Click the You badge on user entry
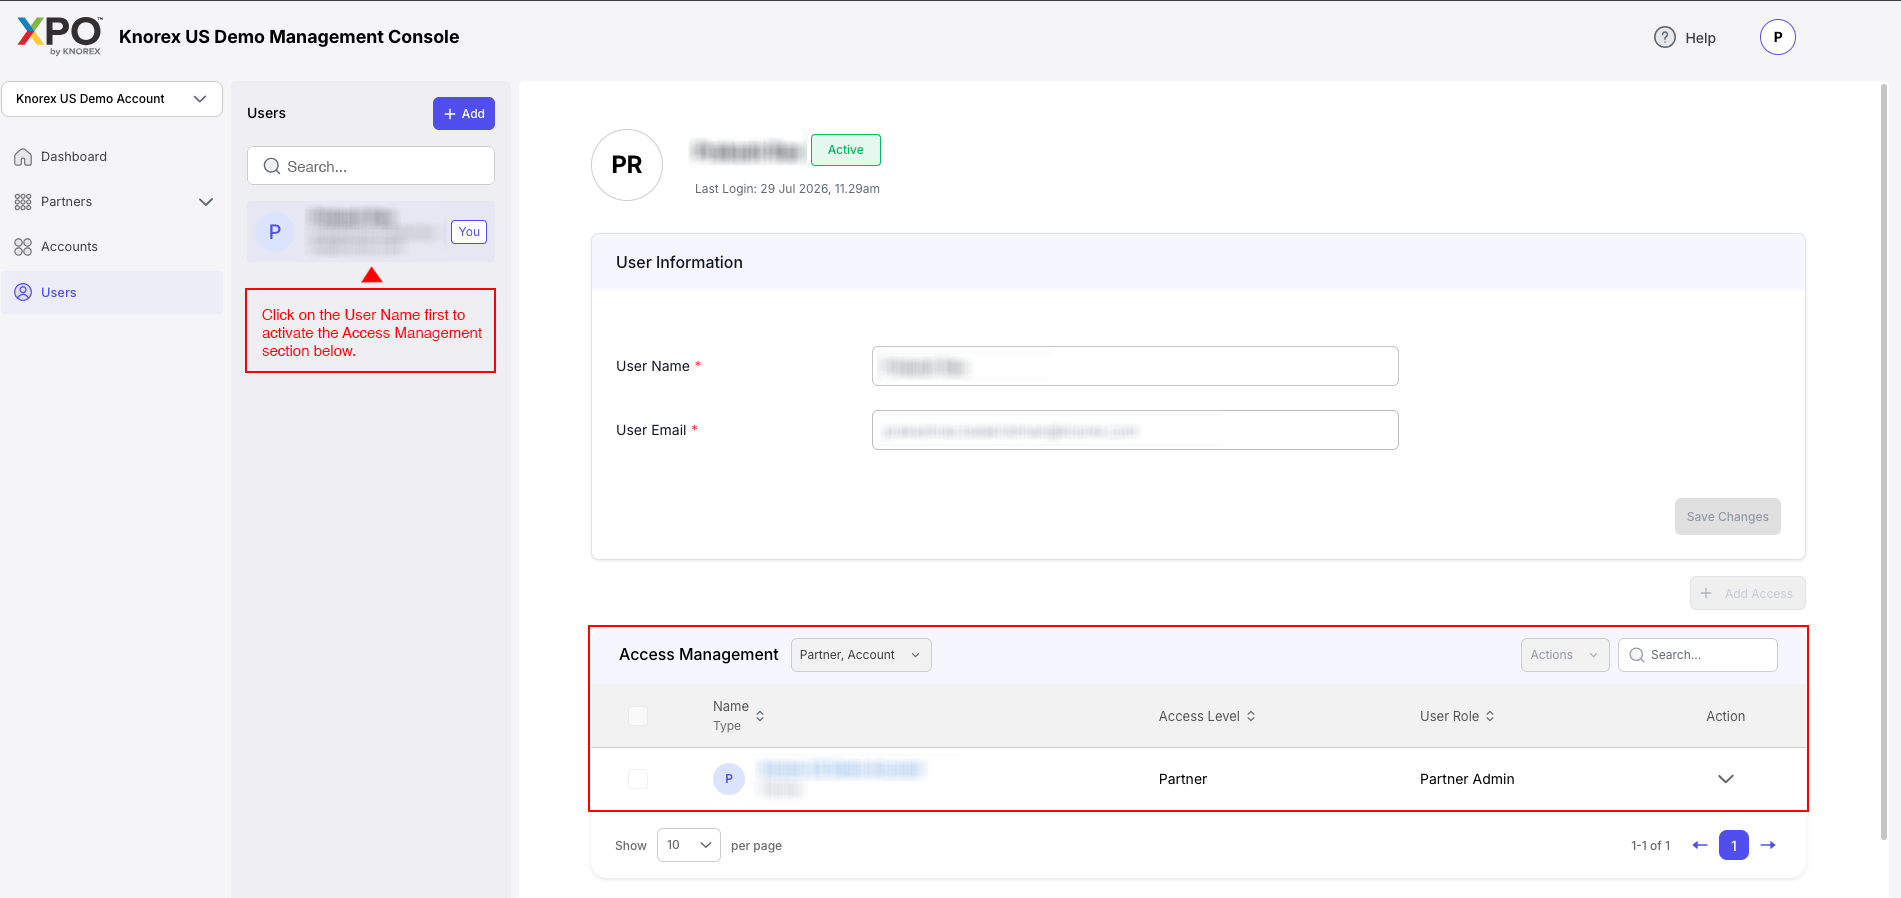 pos(469,232)
